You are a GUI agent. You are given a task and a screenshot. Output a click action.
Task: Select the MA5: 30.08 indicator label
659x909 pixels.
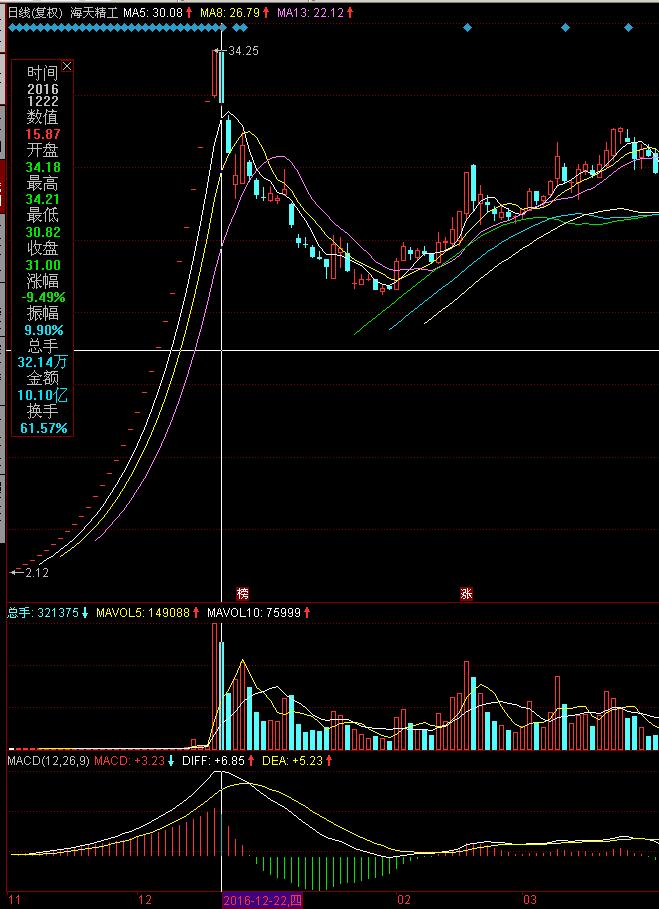click(x=153, y=13)
